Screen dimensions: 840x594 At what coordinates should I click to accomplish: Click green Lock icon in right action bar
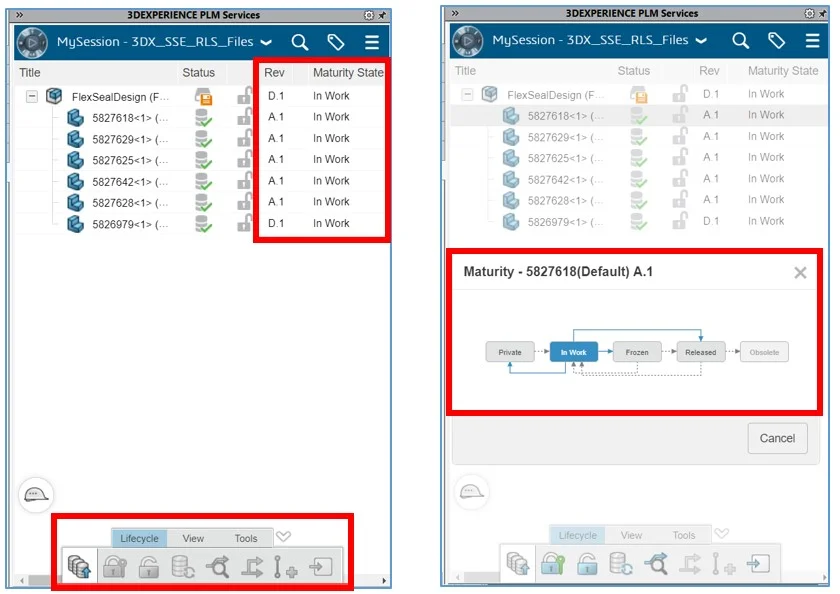[x=553, y=563]
